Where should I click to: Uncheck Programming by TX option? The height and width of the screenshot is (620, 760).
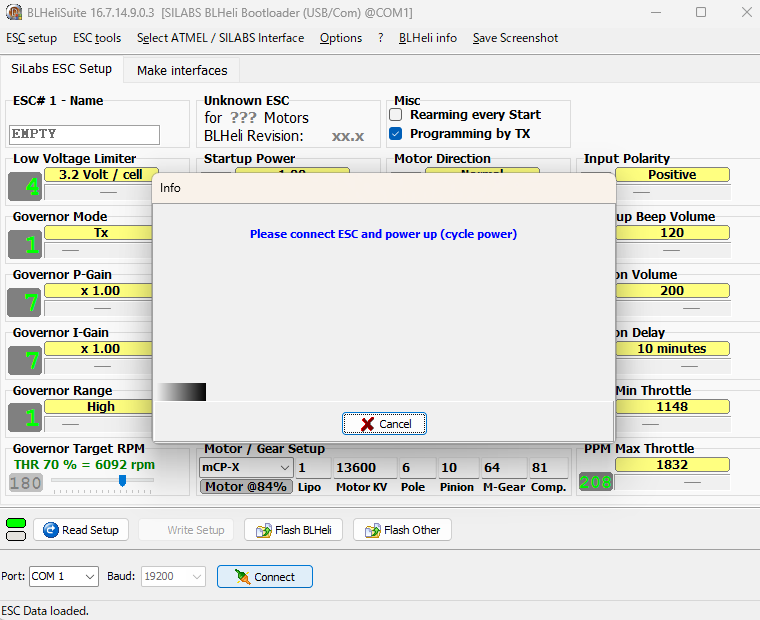coord(396,133)
